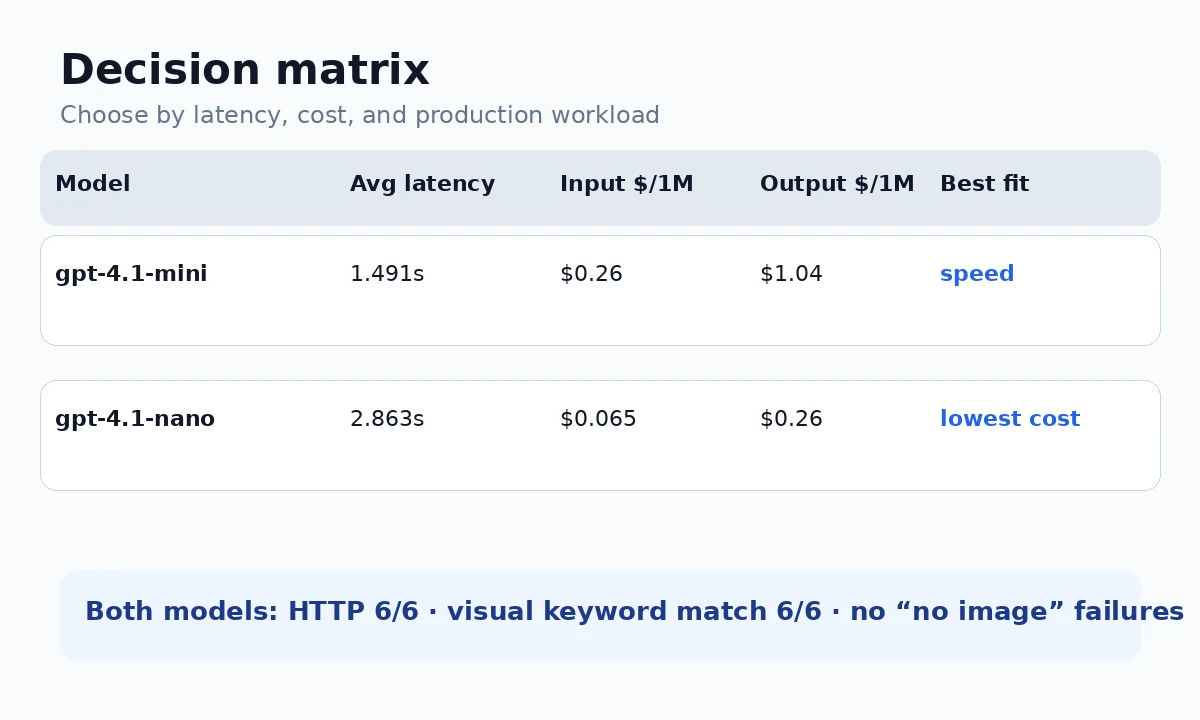Click the 2.863s latency value
The image size is (1200, 720).
387,419
